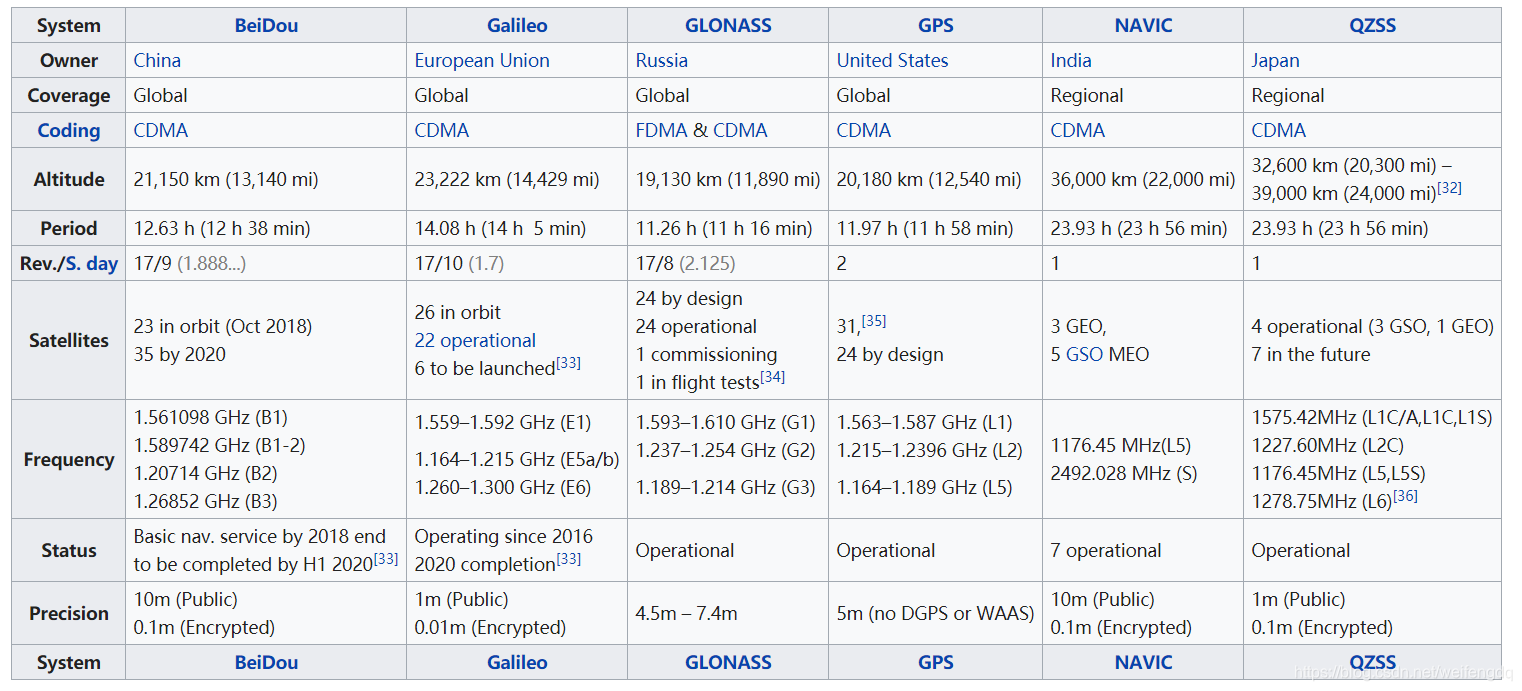The width and height of the screenshot is (1522, 691).
Task: Follow the GSO link in NAVIC satellites
Action: click(1085, 354)
